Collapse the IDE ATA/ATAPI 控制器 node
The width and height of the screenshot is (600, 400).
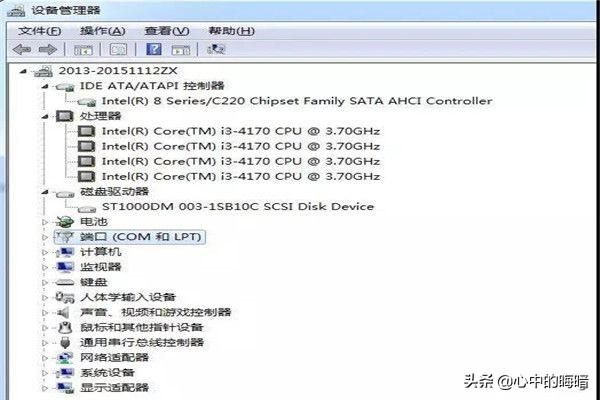click(45, 86)
